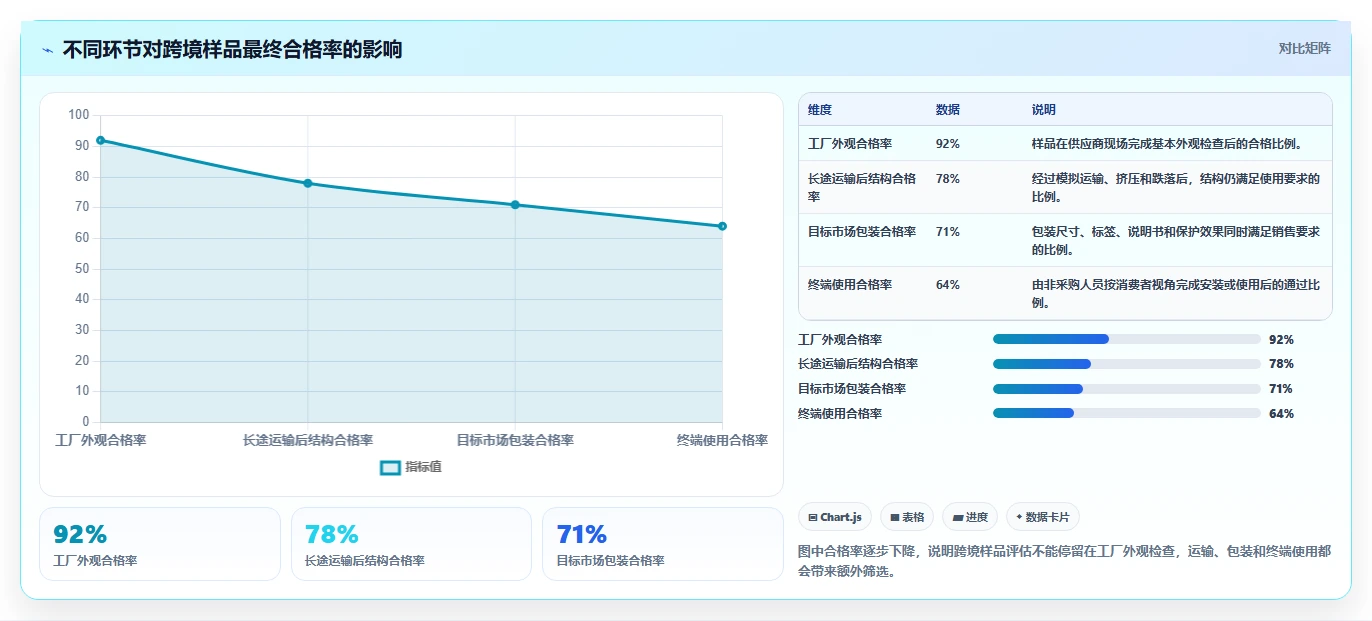Open the 92% 工厂外观合格率 stat card
This screenshot has width=1372, height=621.
click(160, 544)
